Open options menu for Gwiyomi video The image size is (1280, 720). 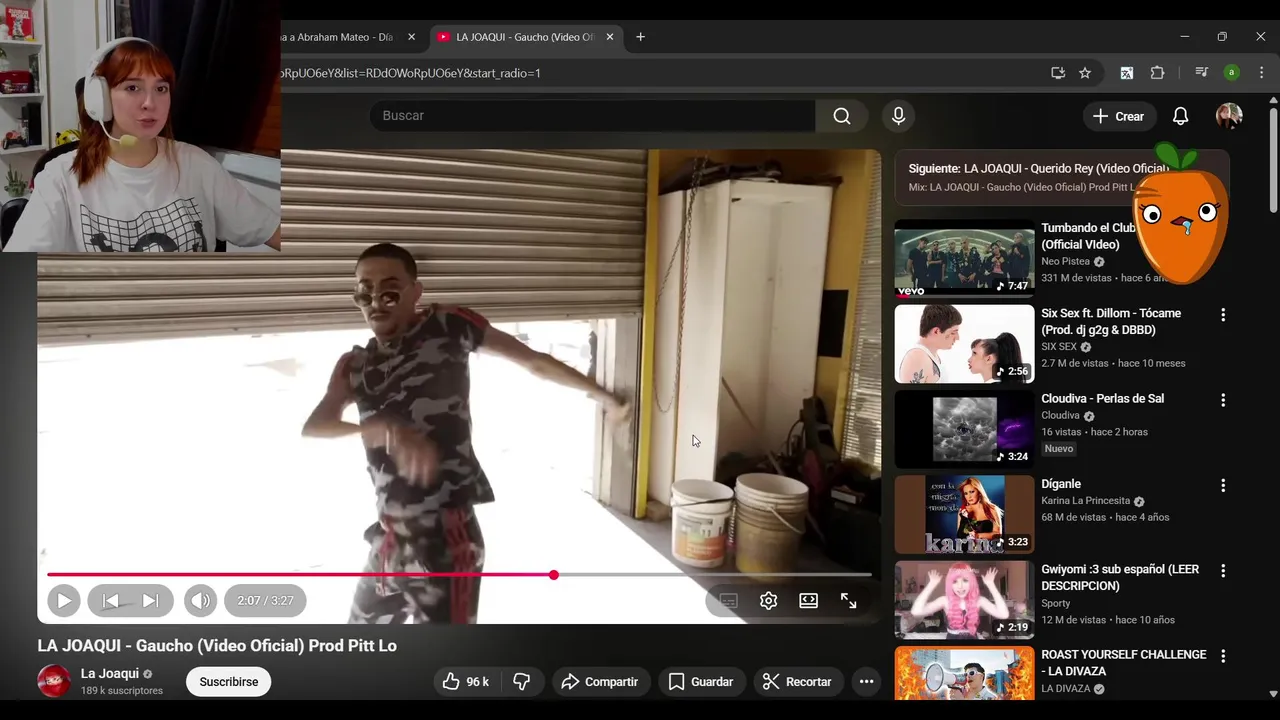[x=1222, y=571]
